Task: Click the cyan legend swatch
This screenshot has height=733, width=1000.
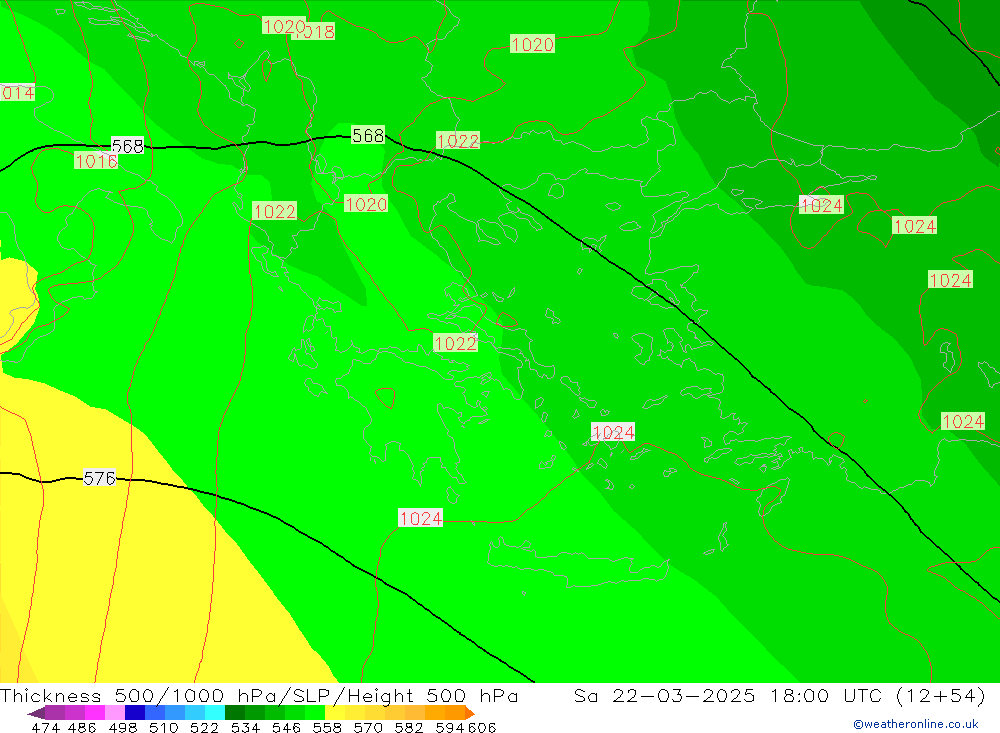Action: 215,713
